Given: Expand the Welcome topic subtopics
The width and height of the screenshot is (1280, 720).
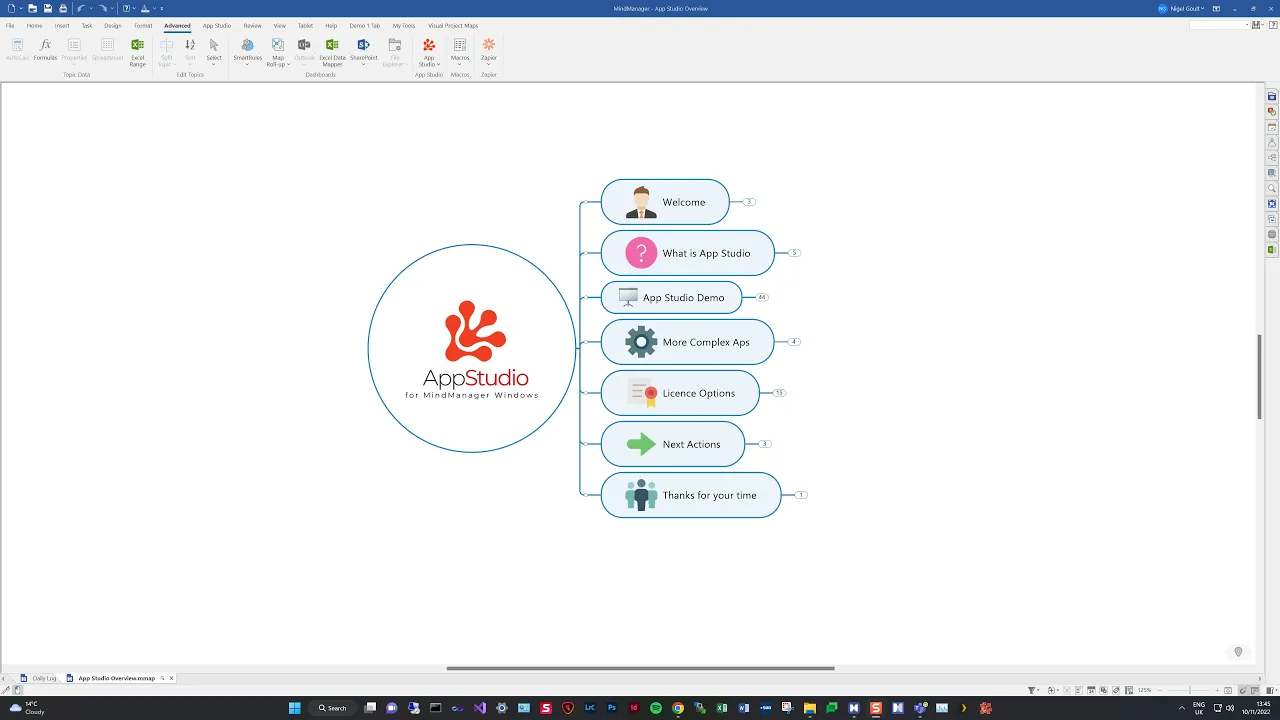Looking at the screenshot, I should point(748,202).
